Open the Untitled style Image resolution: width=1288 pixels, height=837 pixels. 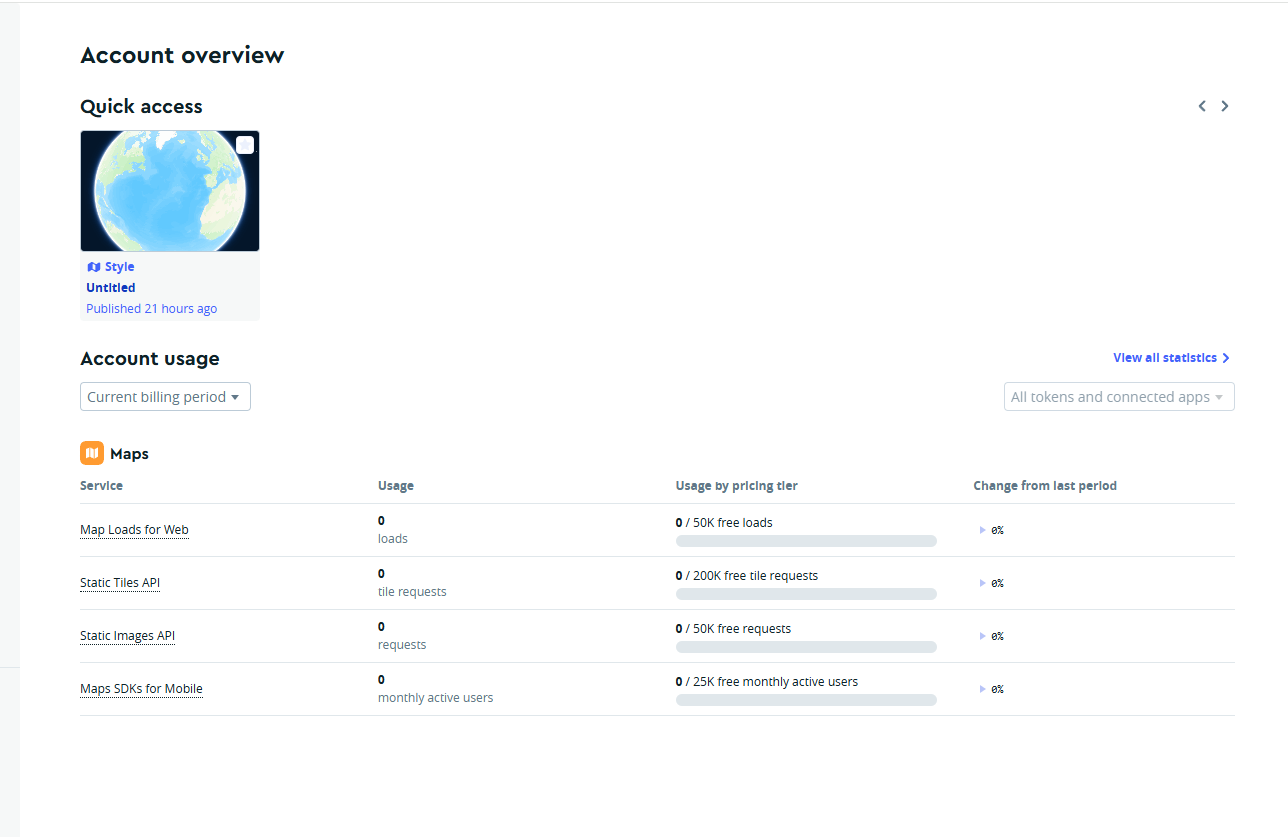(110, 287)
